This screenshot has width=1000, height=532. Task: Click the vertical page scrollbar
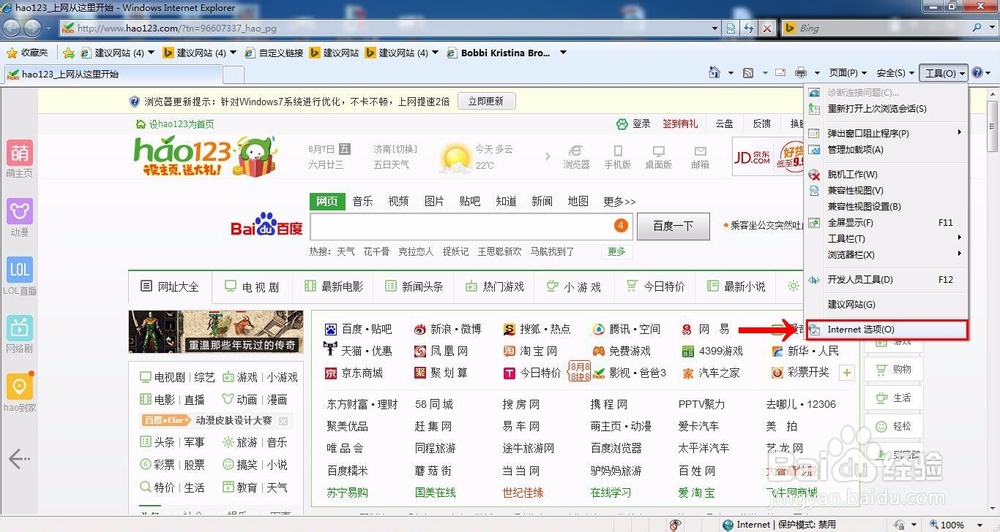[993, 303]
